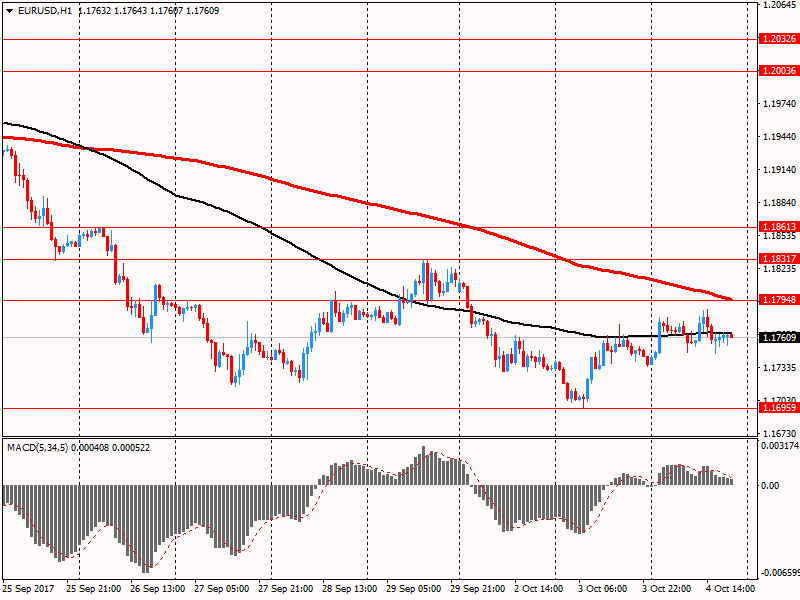Click the 26 Sep 13:00 time label
This screenshot has width=800, height=600.
click(x=158, y=589)
